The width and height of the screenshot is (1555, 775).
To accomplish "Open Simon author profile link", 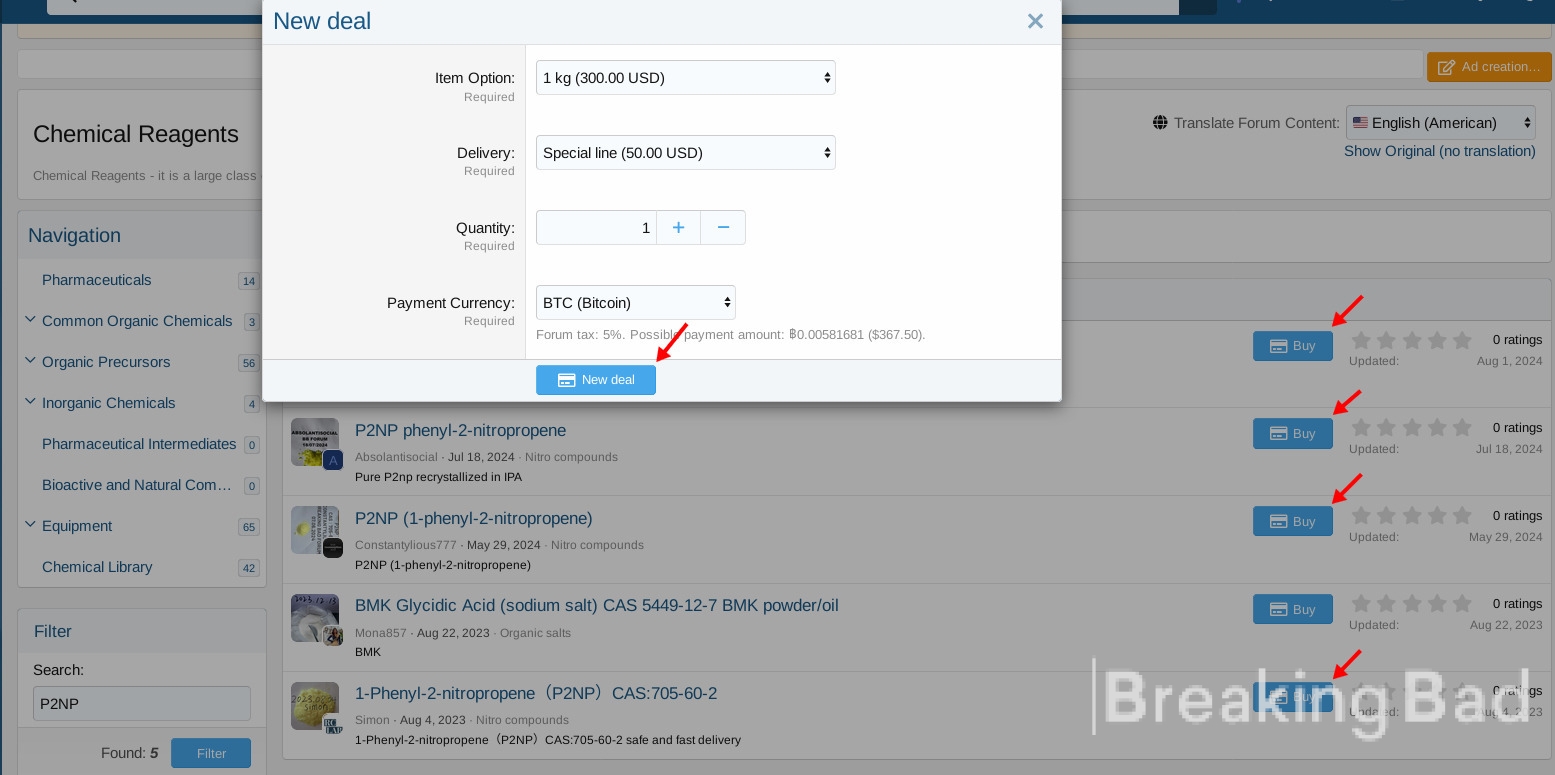I will coord(372,720).
